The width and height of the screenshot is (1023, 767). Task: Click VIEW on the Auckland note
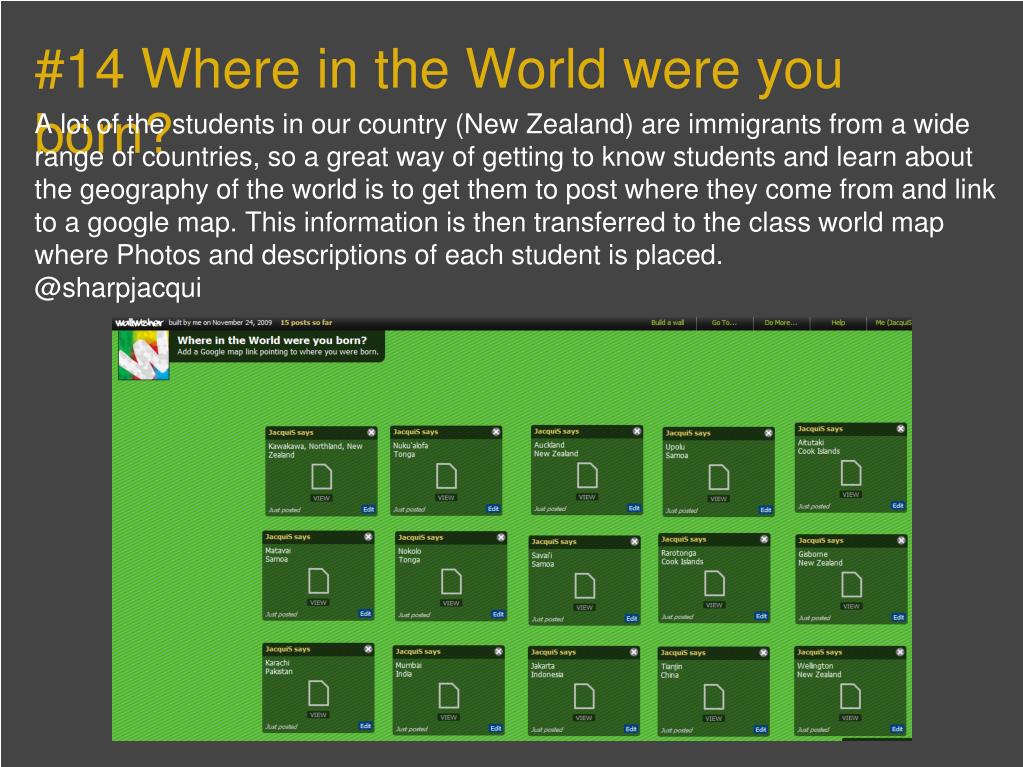(587, 497)
